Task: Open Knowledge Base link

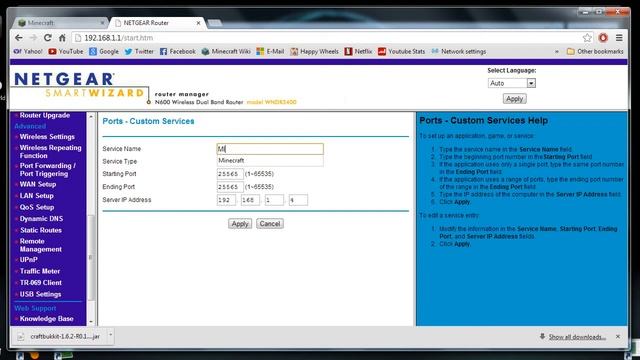Action: click(46, 319)
